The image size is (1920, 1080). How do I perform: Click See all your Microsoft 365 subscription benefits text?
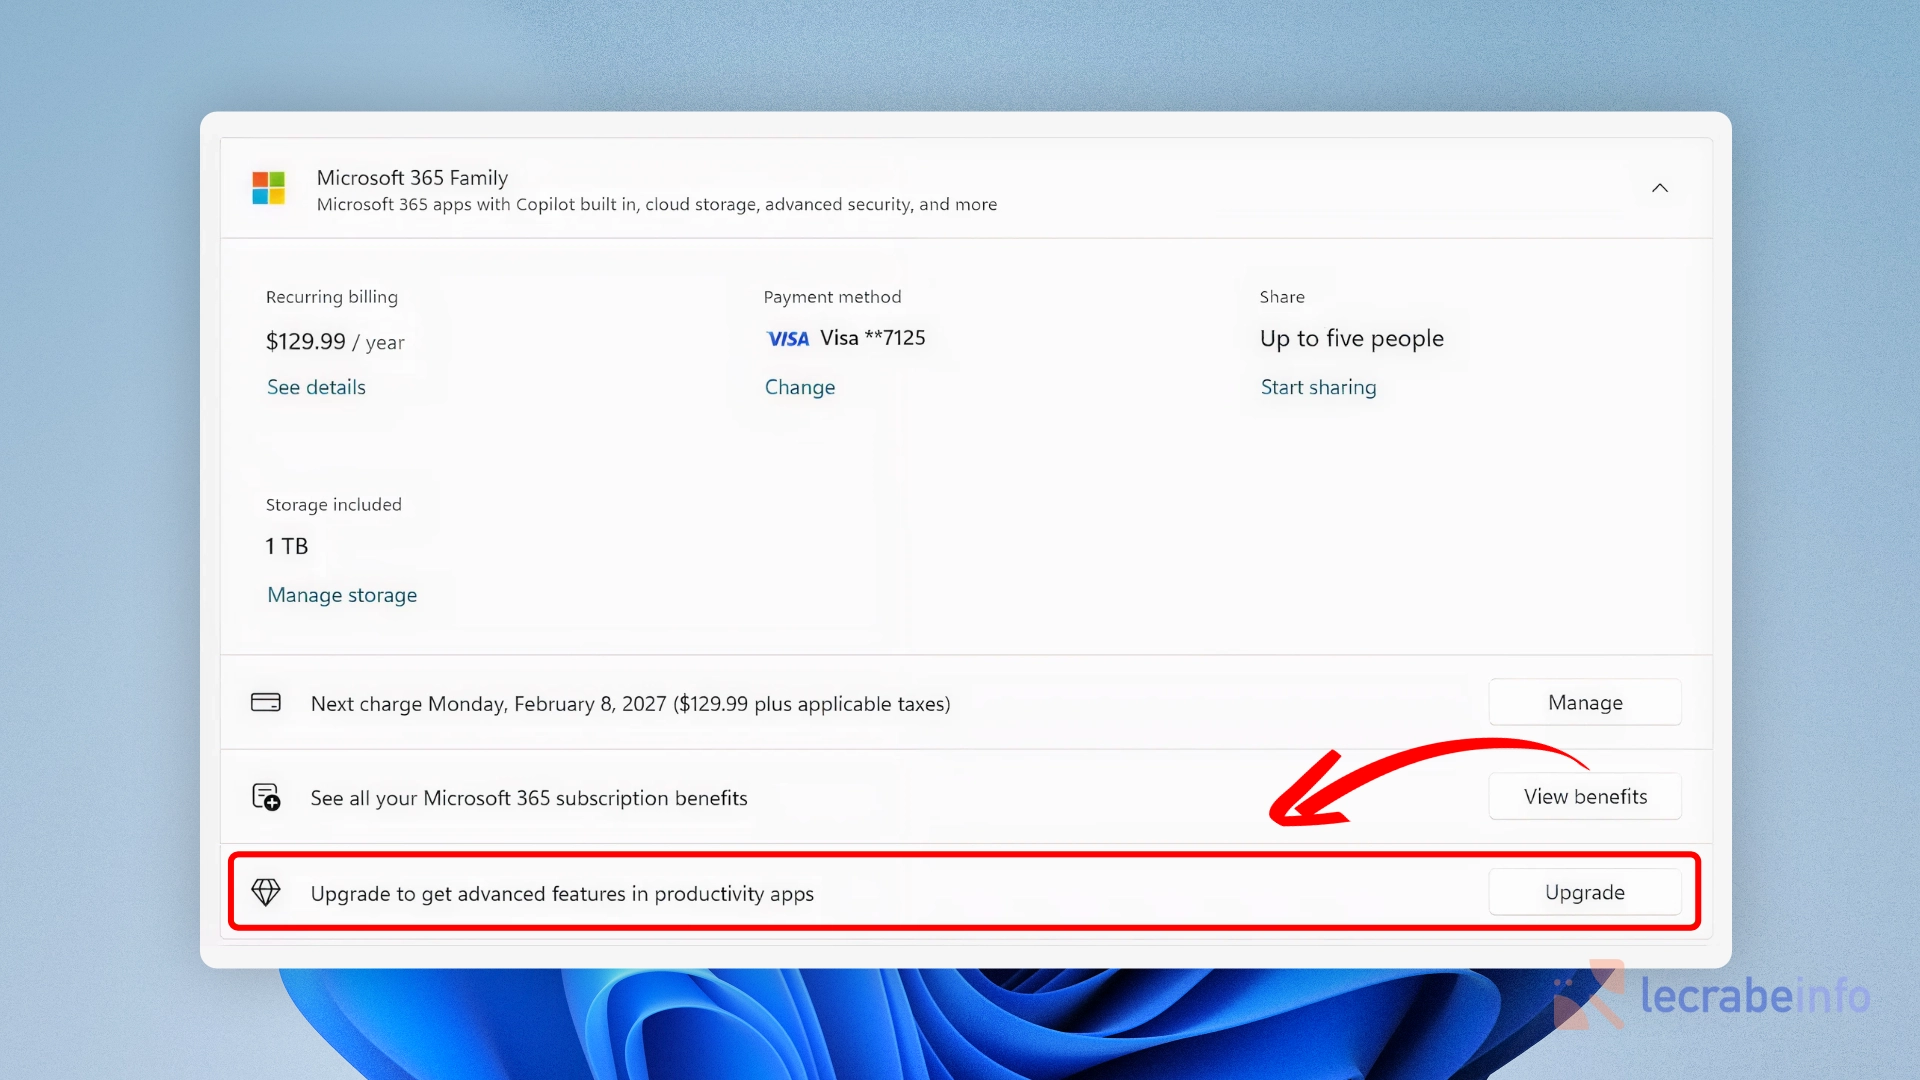(529, 798)
